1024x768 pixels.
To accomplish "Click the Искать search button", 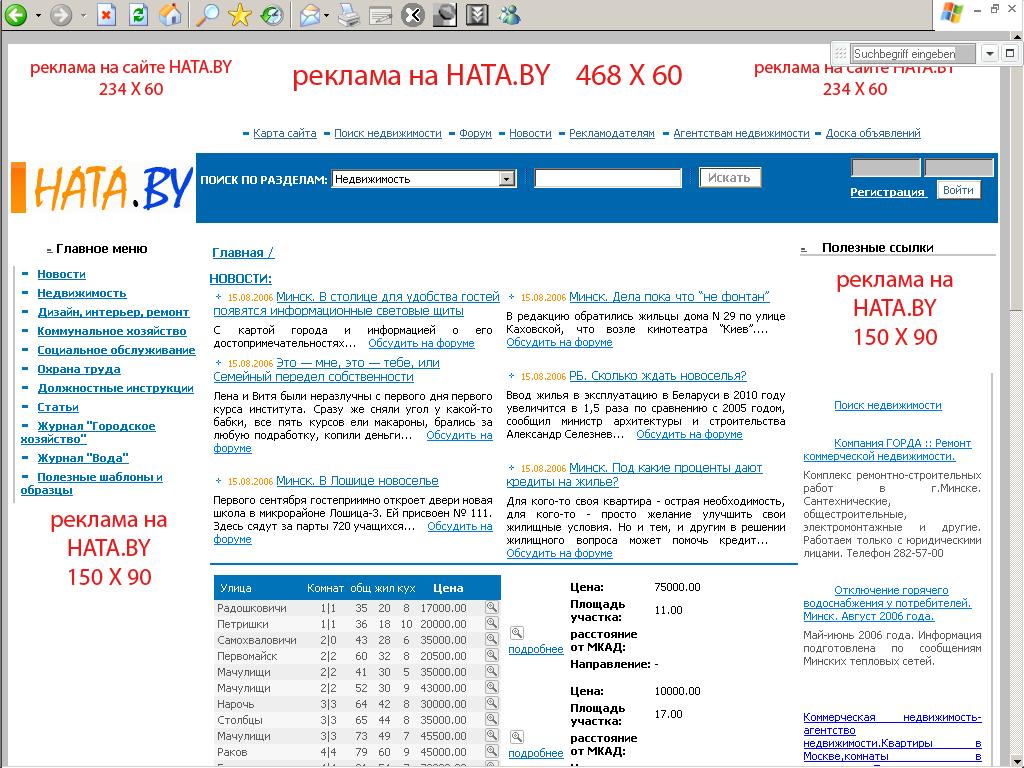I will 729,178.
